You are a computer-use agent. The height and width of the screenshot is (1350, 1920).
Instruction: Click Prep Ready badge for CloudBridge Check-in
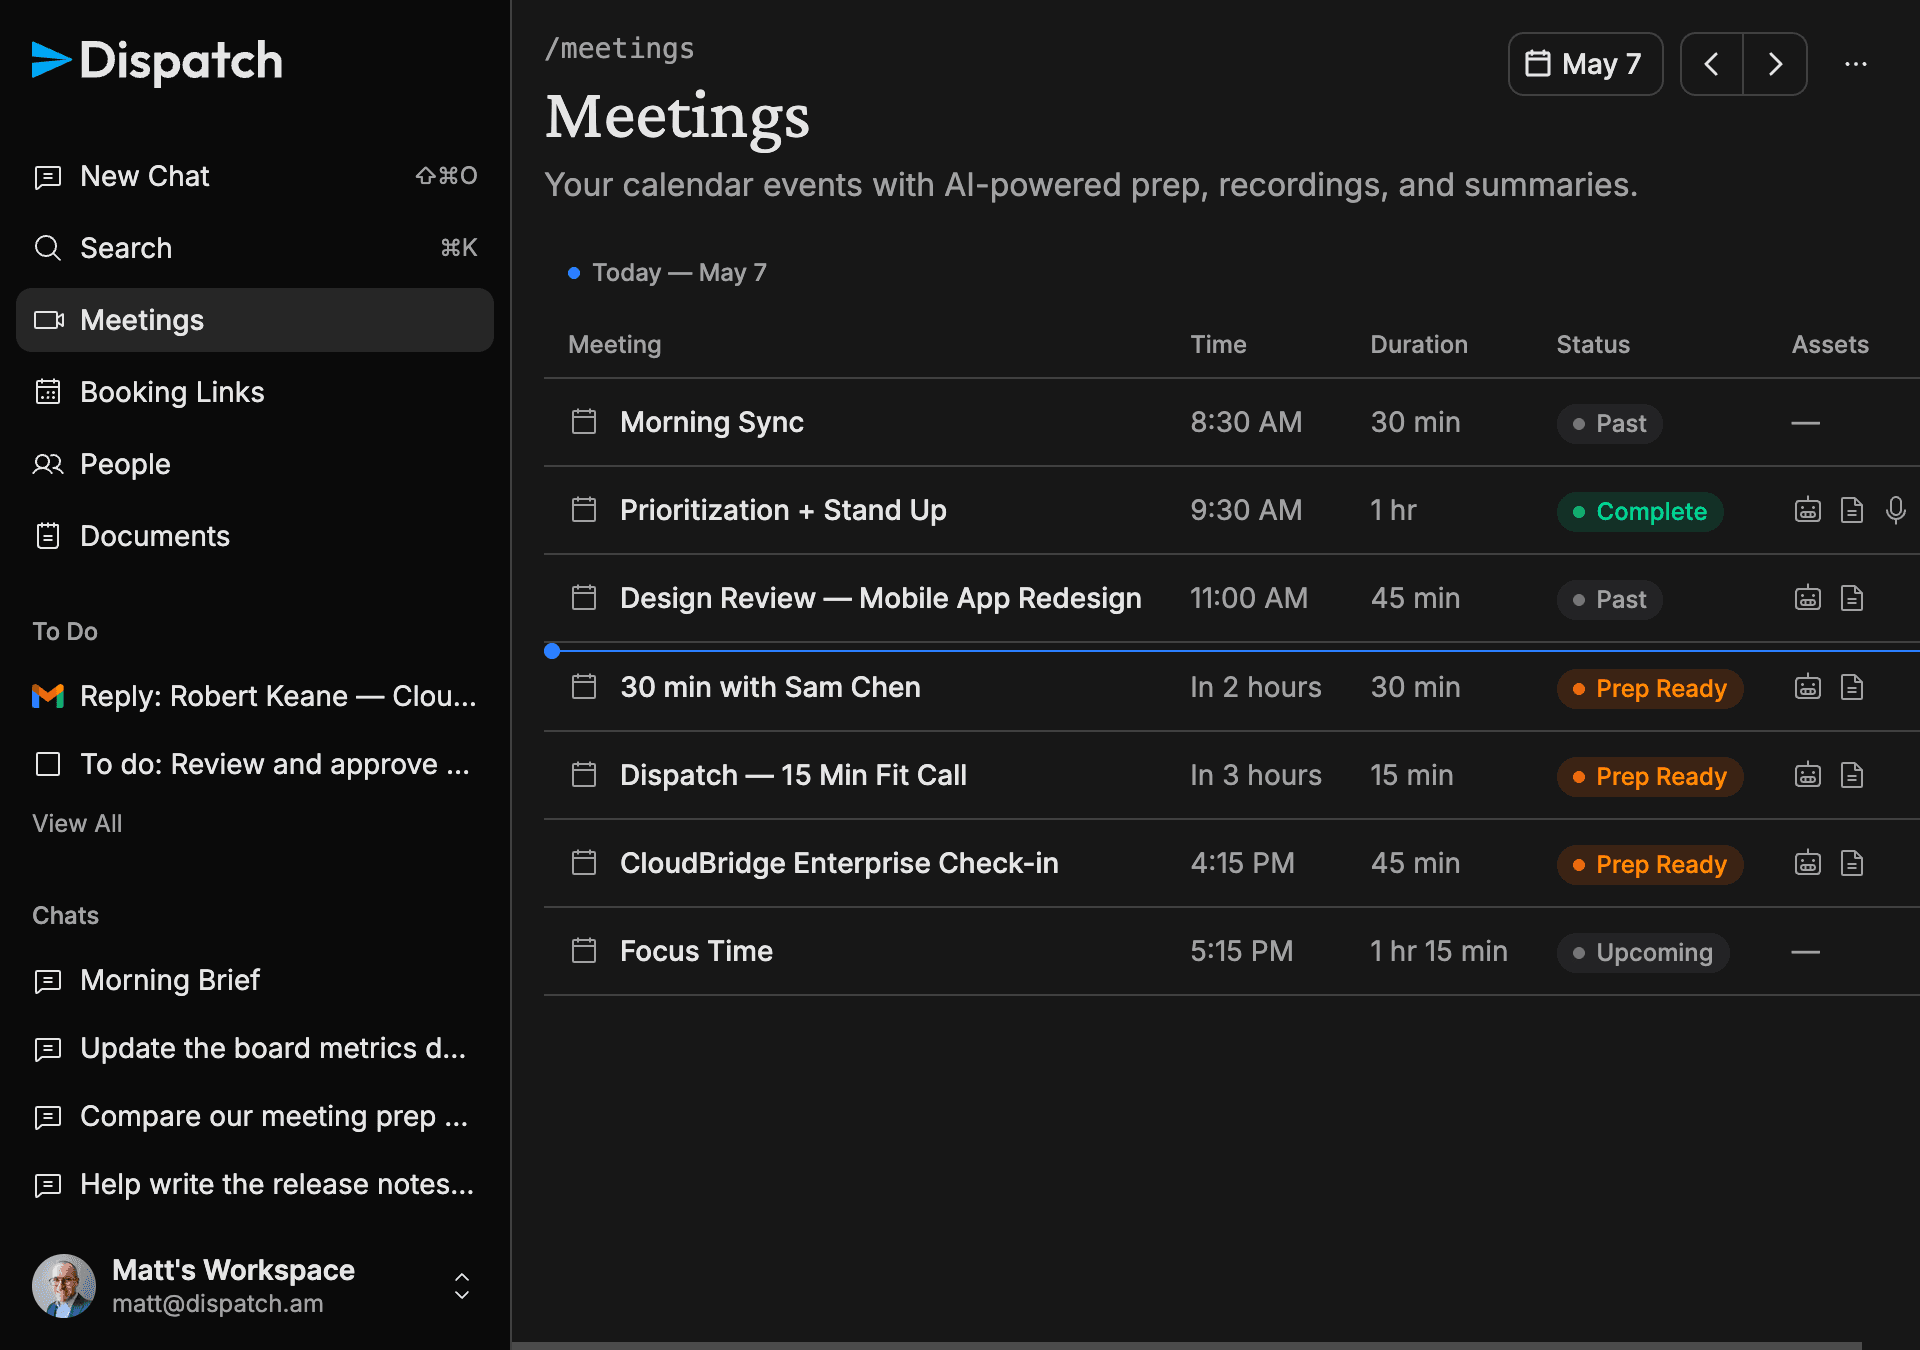[1650, 864]
